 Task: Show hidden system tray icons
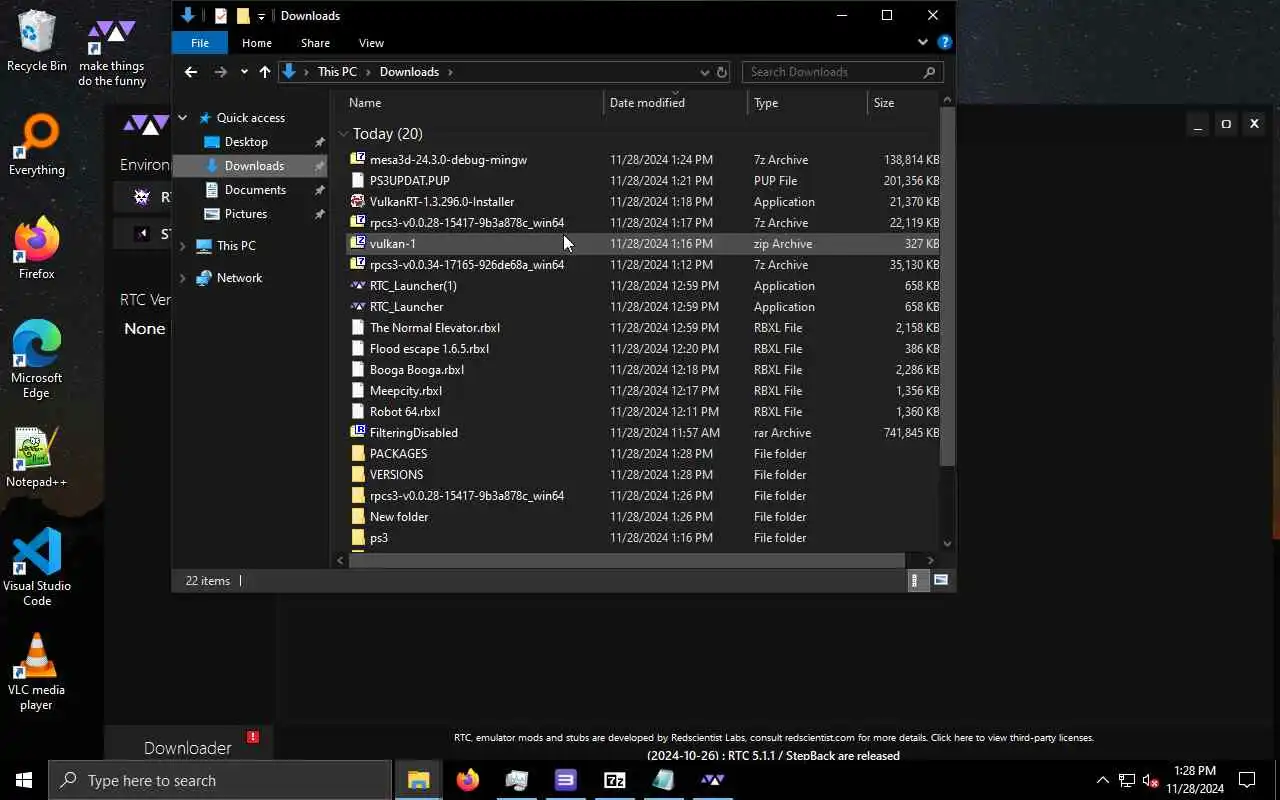[x=1103, y=780]
